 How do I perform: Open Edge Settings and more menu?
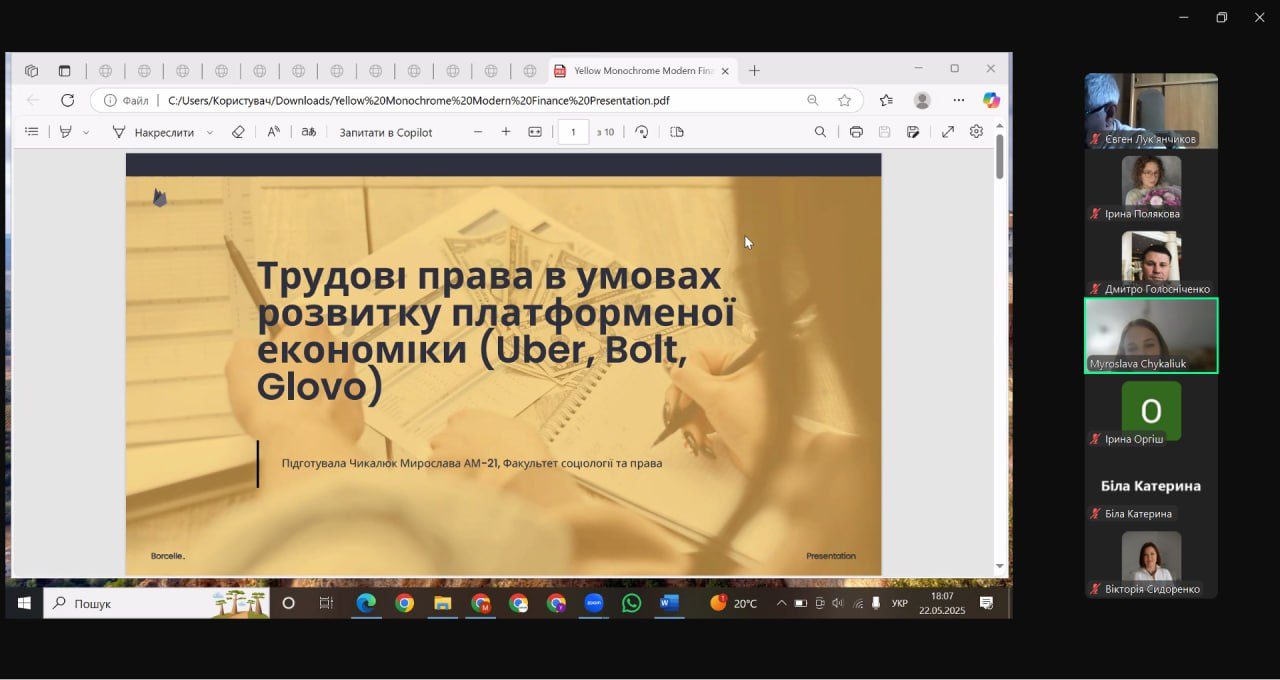(959, 100)
